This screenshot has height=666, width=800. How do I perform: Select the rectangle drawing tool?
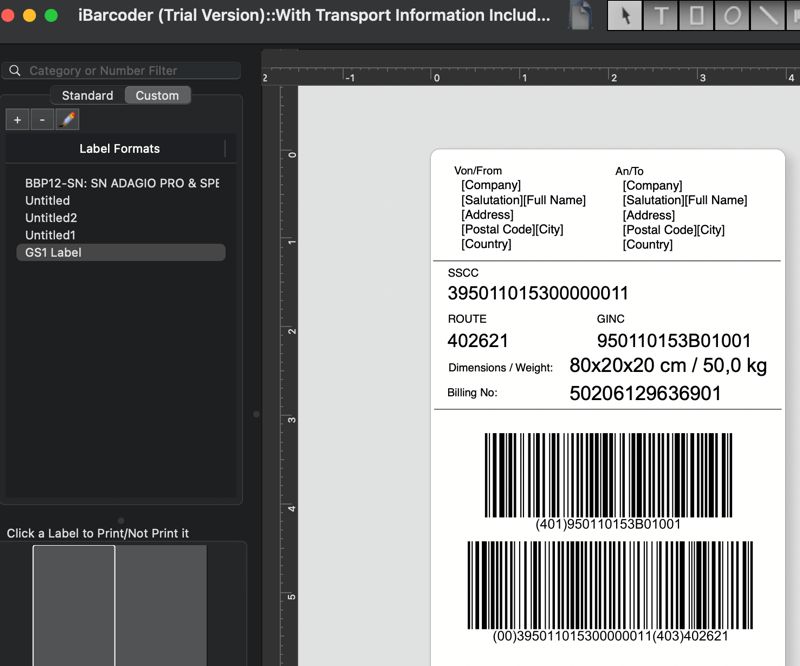694,16
